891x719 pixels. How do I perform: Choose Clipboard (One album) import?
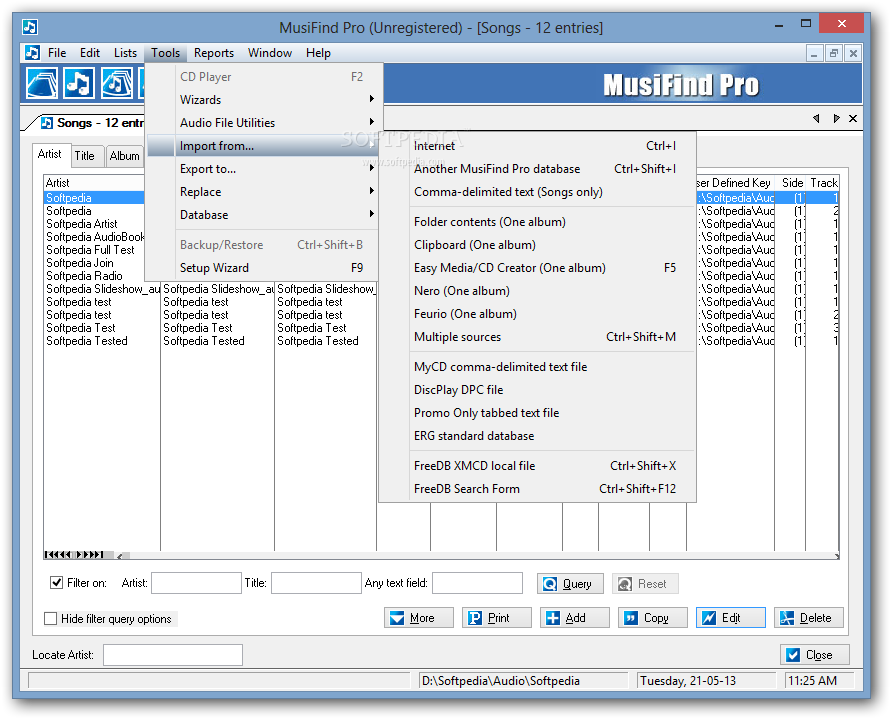point(538,245)
